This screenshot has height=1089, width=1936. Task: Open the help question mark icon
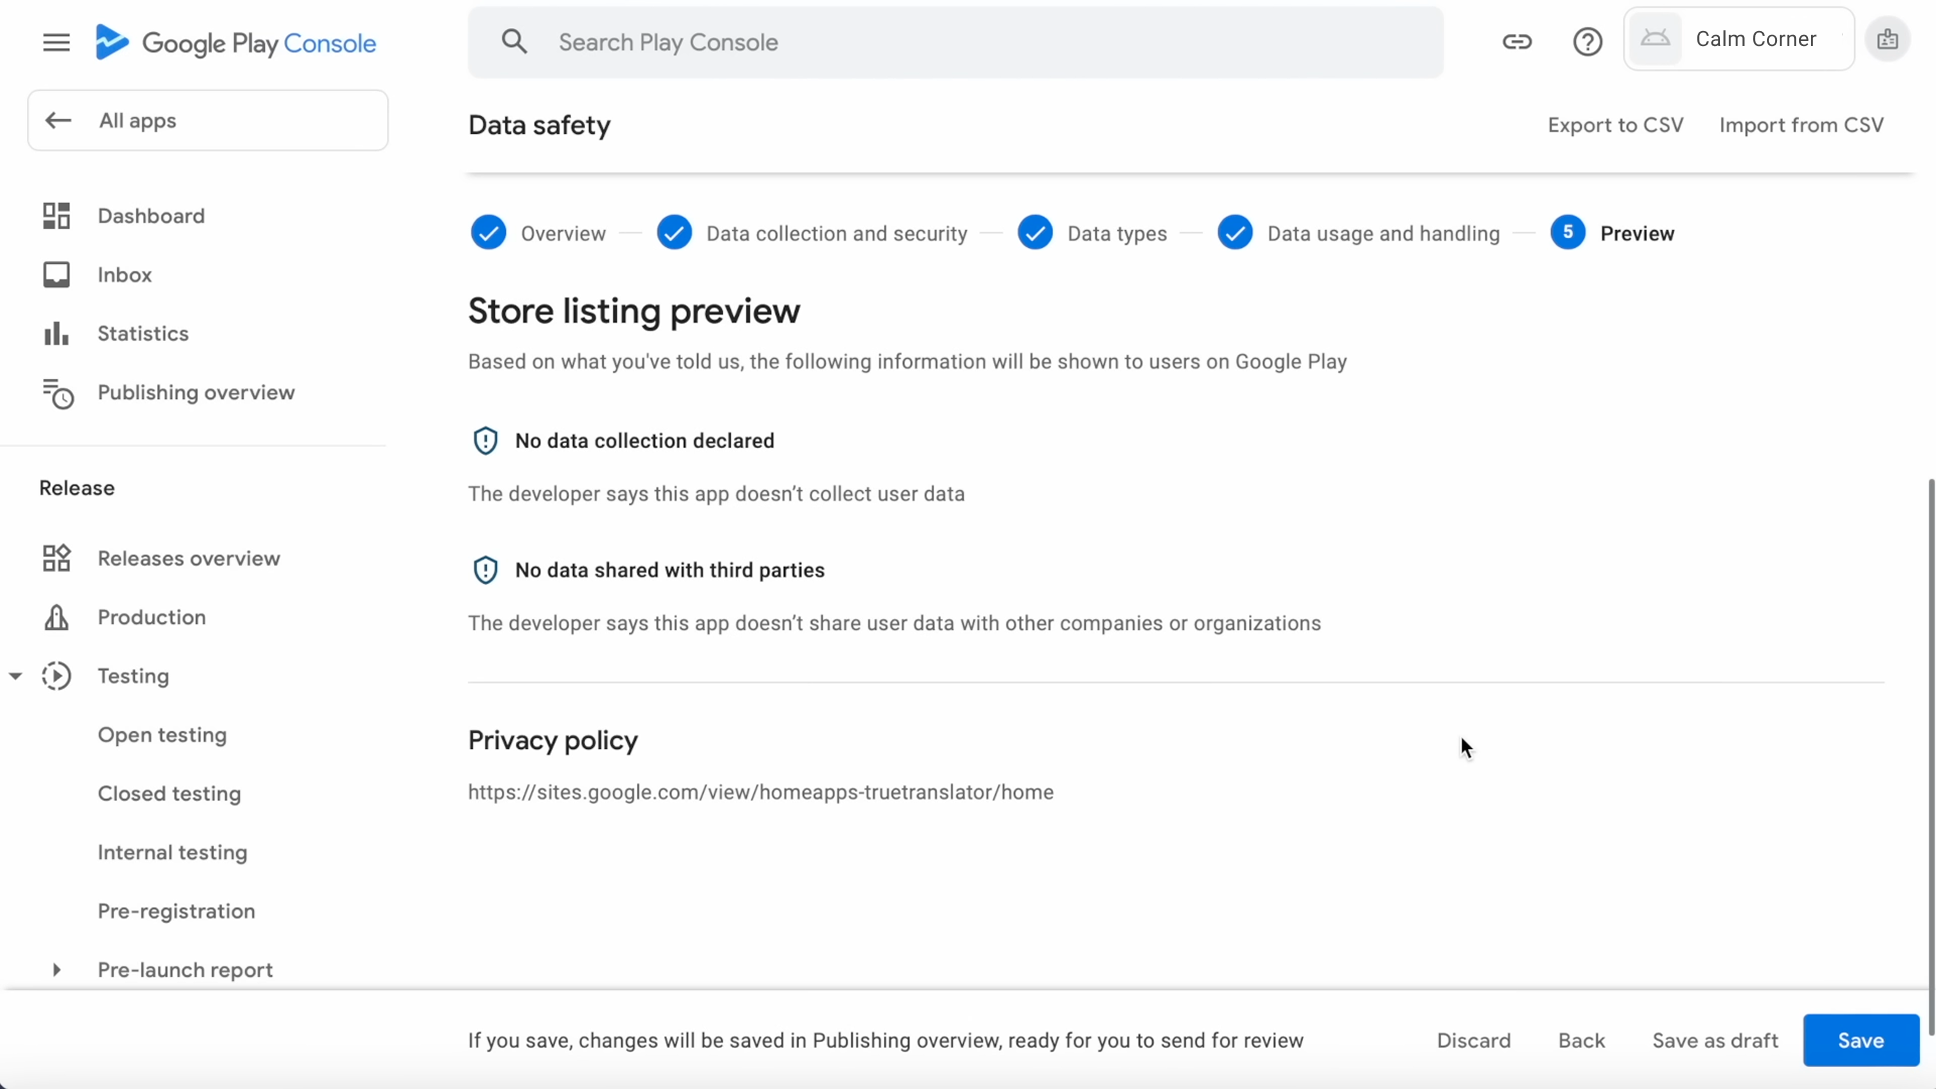(x=1587, y=42)
